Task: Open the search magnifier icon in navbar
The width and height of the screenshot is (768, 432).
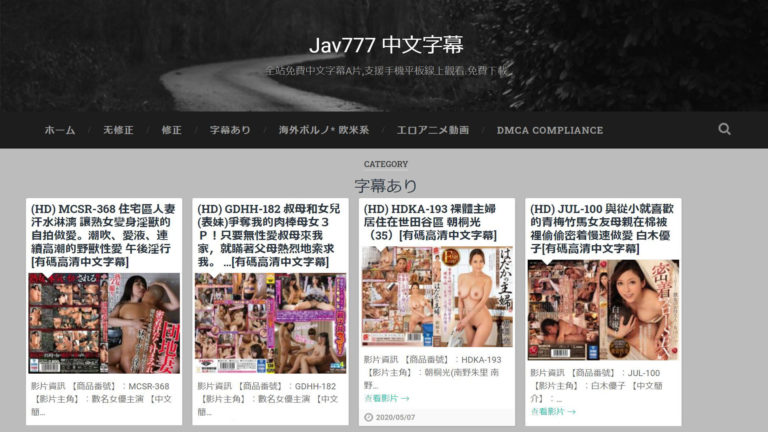Action: 724,129
